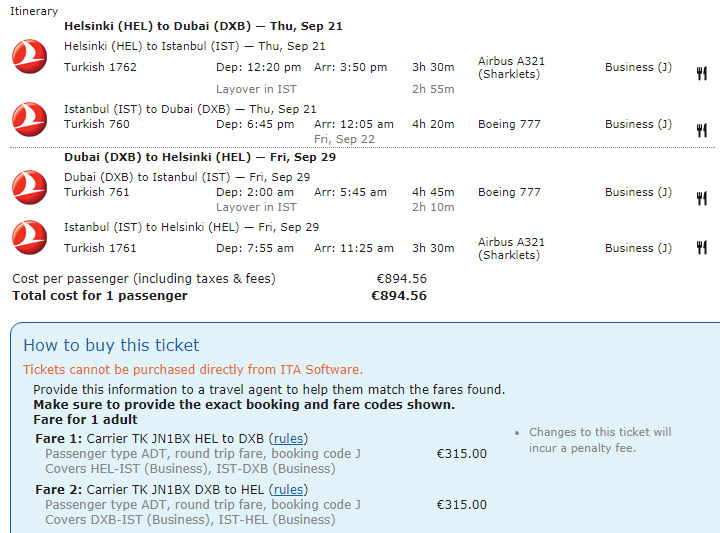Select the Helsinki to Dubai outbound heading
This screenshot has height=533, width=720.
[x=203, y=26]
